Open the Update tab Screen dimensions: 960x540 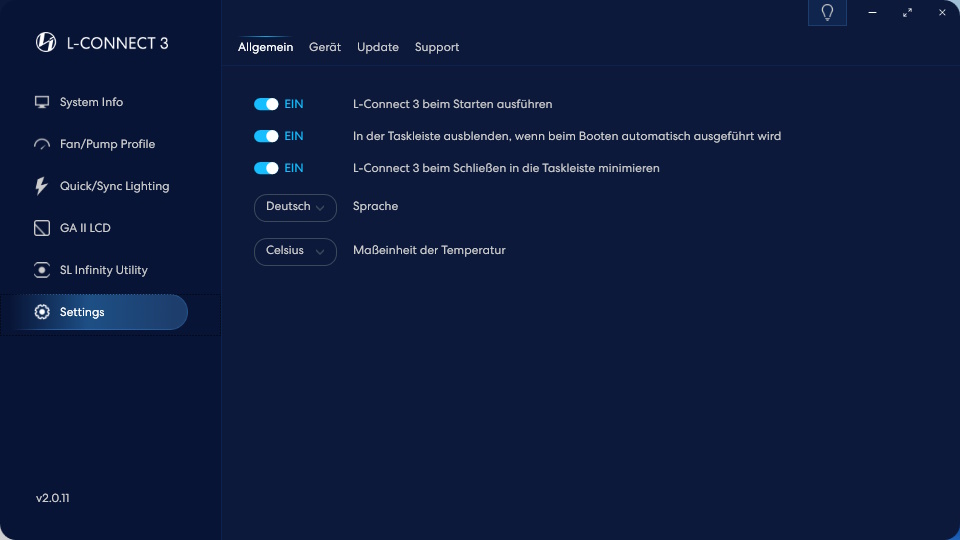click(x=378, y=47)
